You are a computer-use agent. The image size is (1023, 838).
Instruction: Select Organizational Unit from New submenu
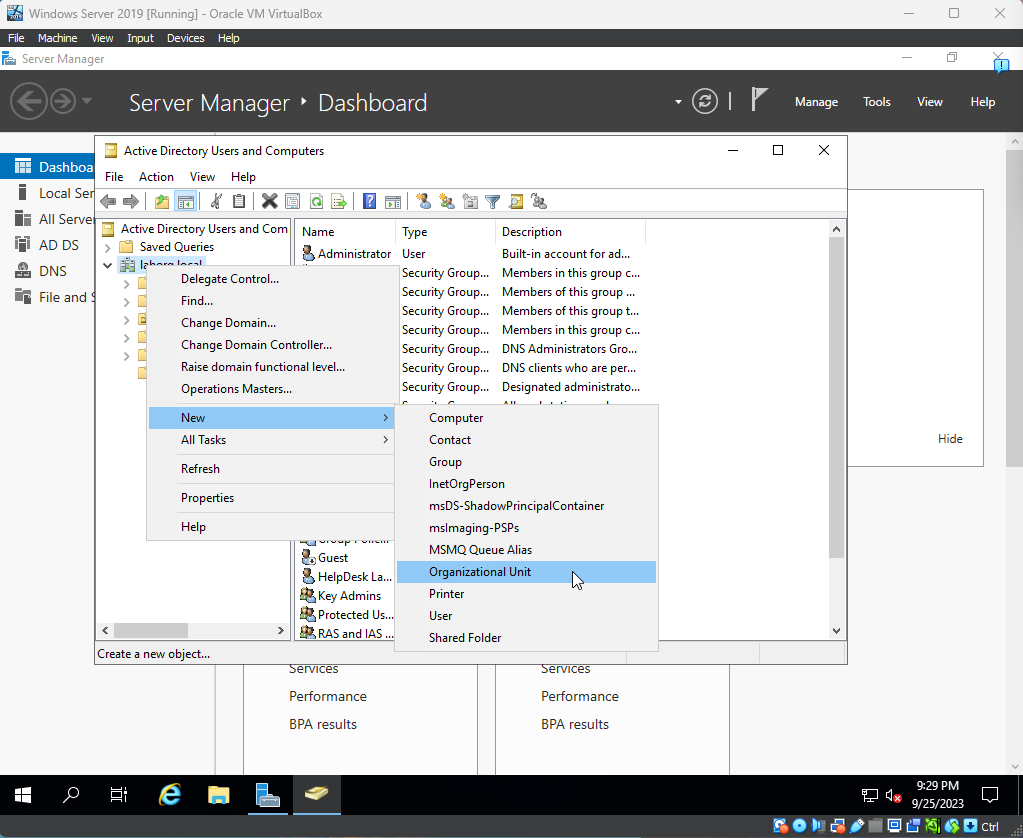527,572
